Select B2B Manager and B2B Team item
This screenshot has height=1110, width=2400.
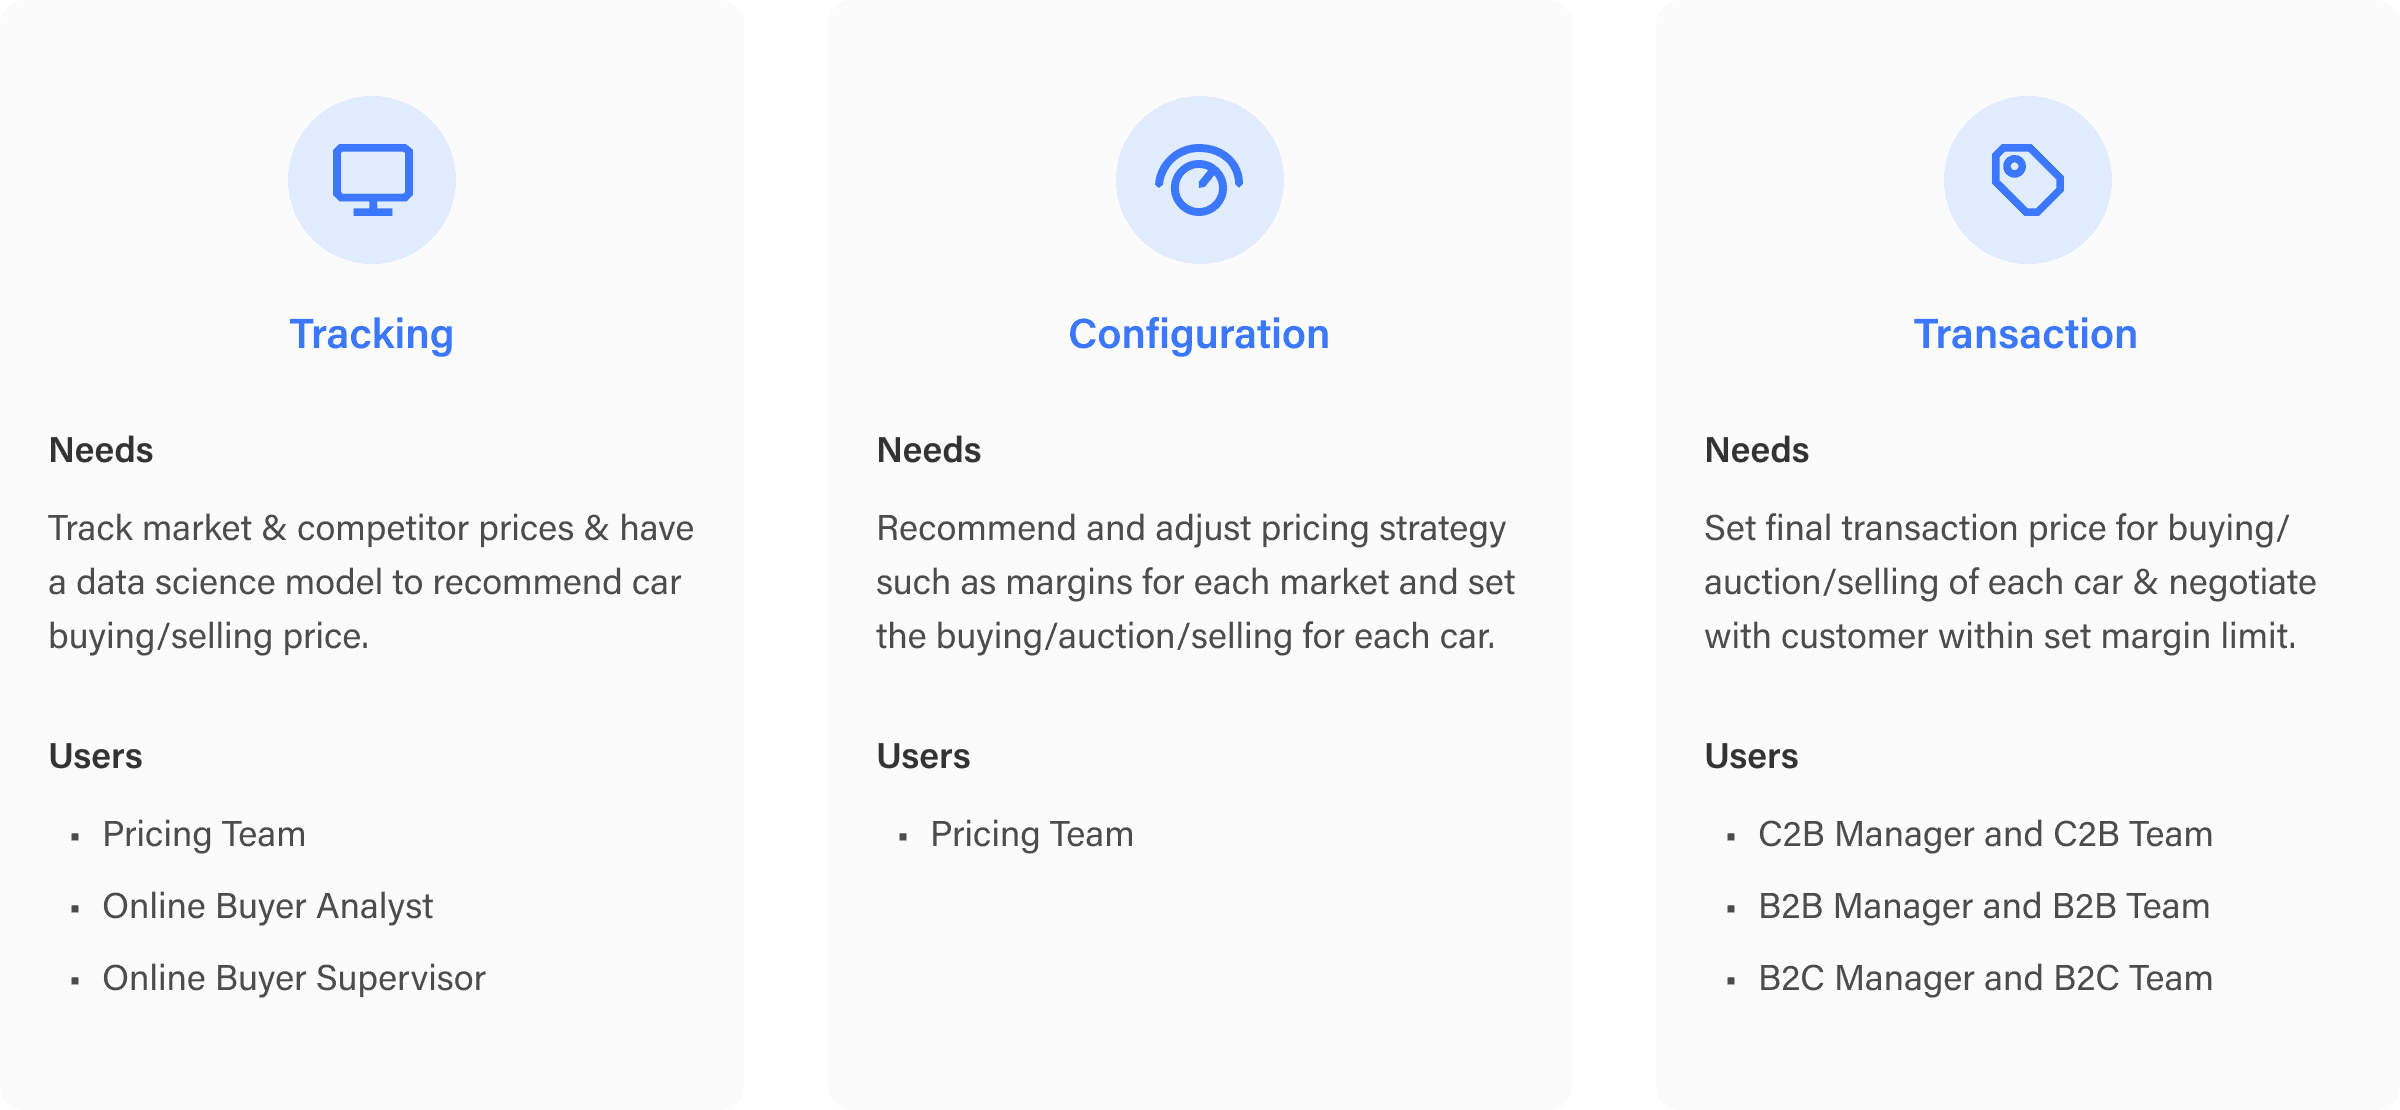coord(1984,906)
